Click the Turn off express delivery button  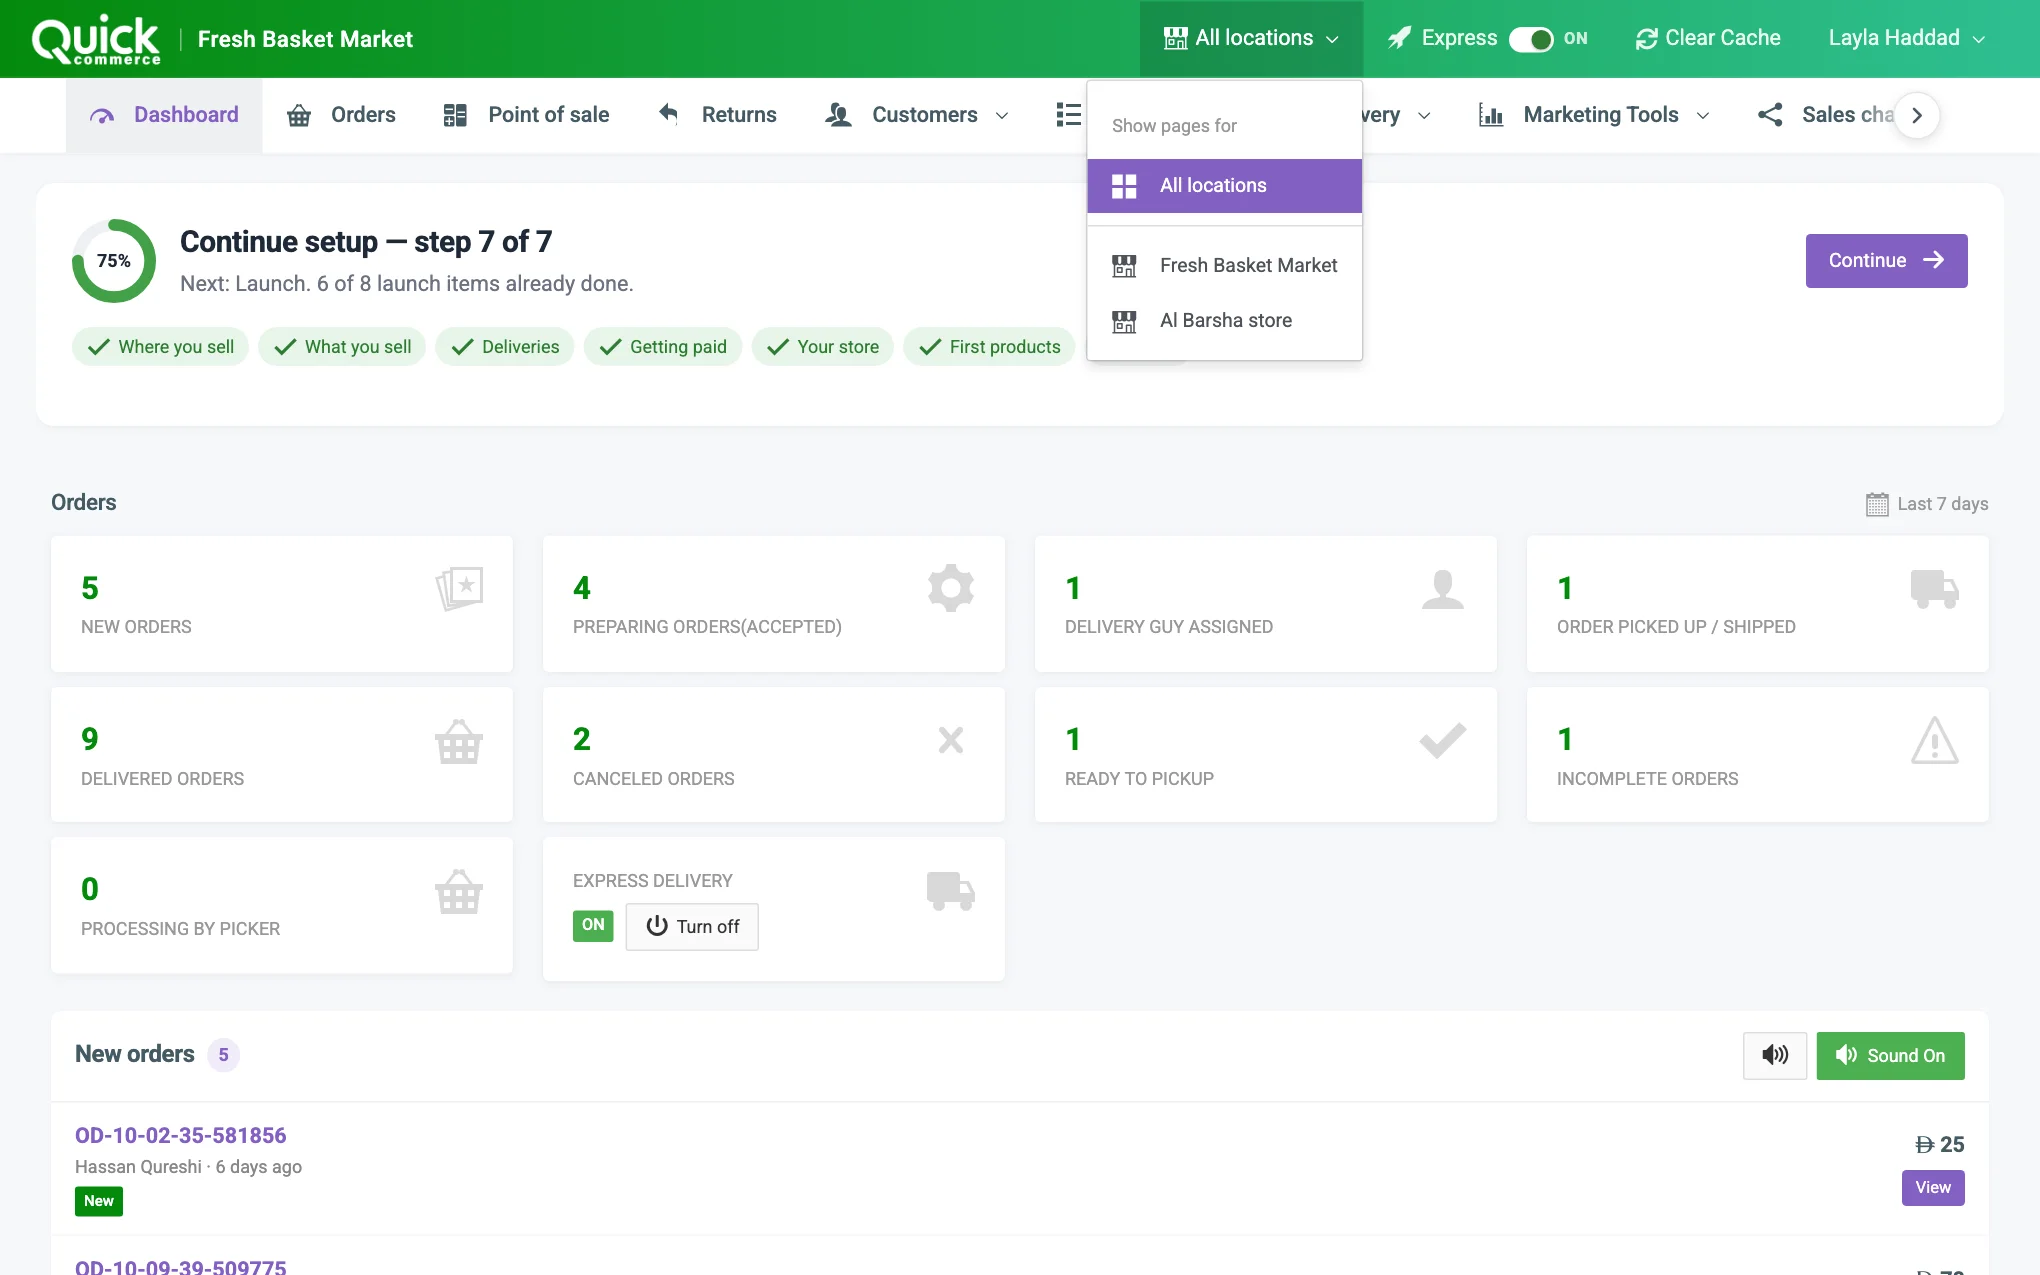(692, 927)
